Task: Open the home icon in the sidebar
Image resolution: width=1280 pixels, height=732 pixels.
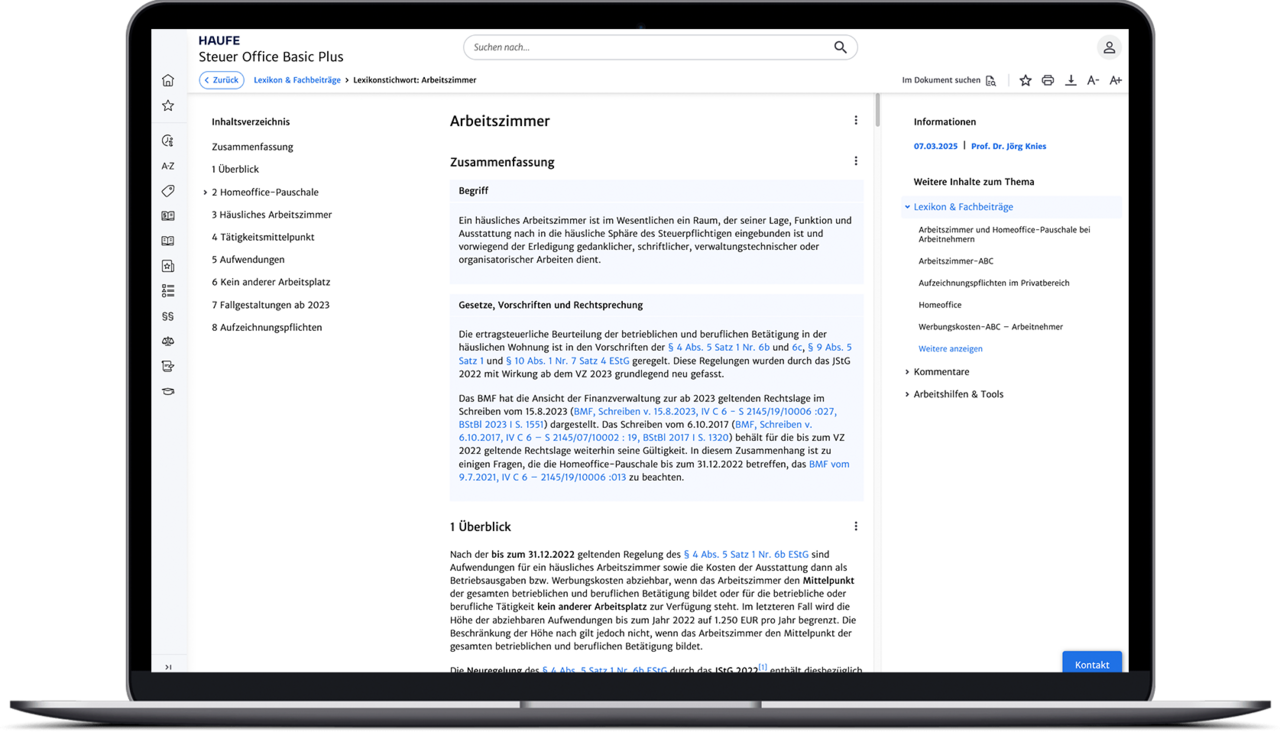Action: point(167,81)
